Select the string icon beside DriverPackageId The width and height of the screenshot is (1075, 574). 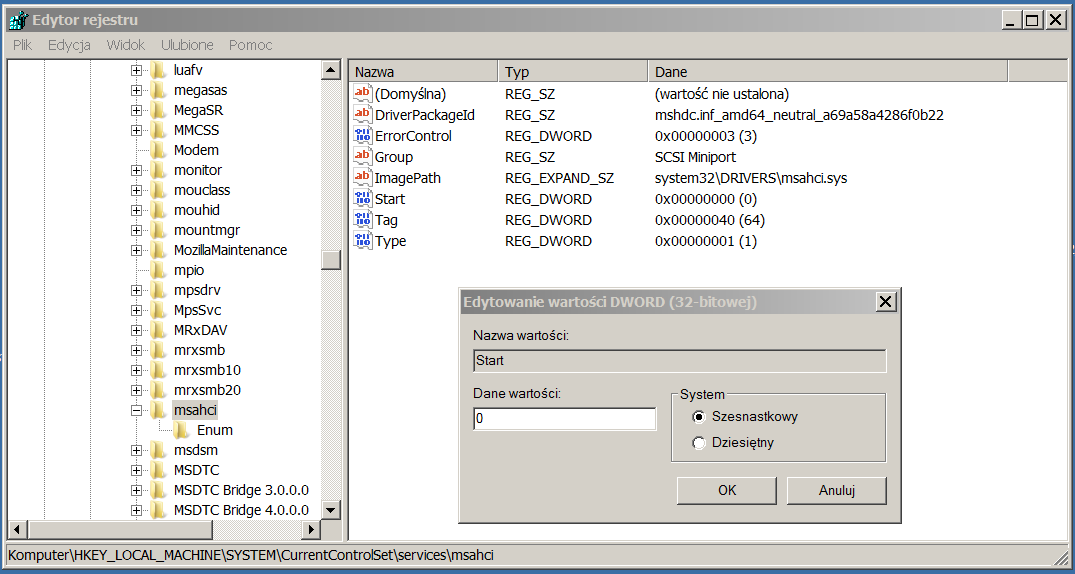[363, 115]
